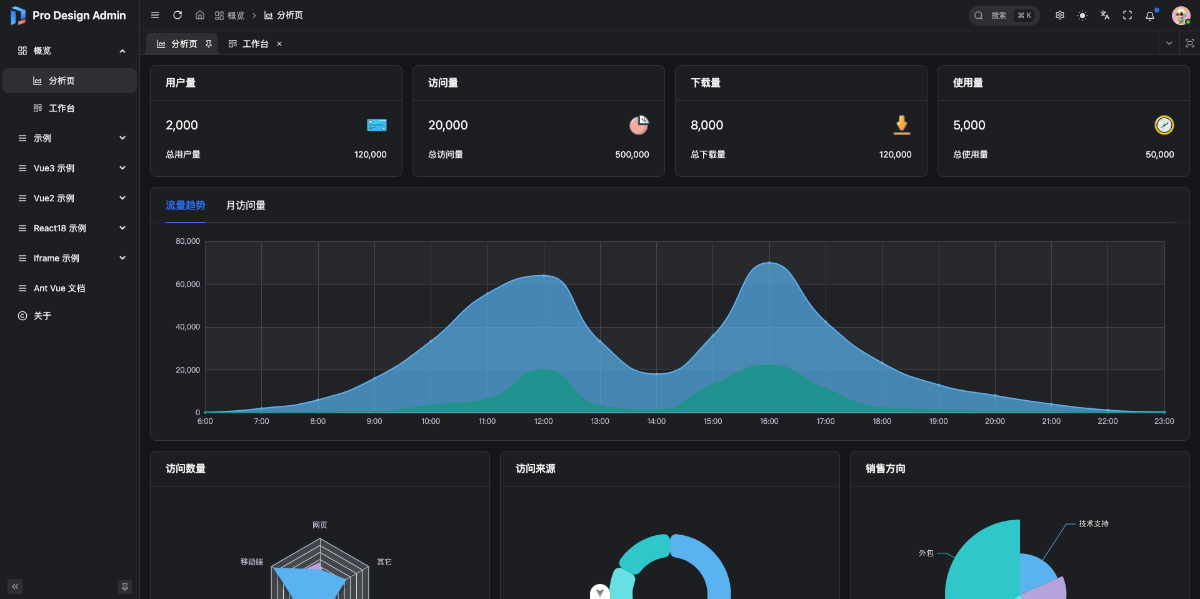The width and height of the screenshot is (1200, 599).
Task: Toggle the sidebar pin at the bottom
Action: tap(125, 586)
